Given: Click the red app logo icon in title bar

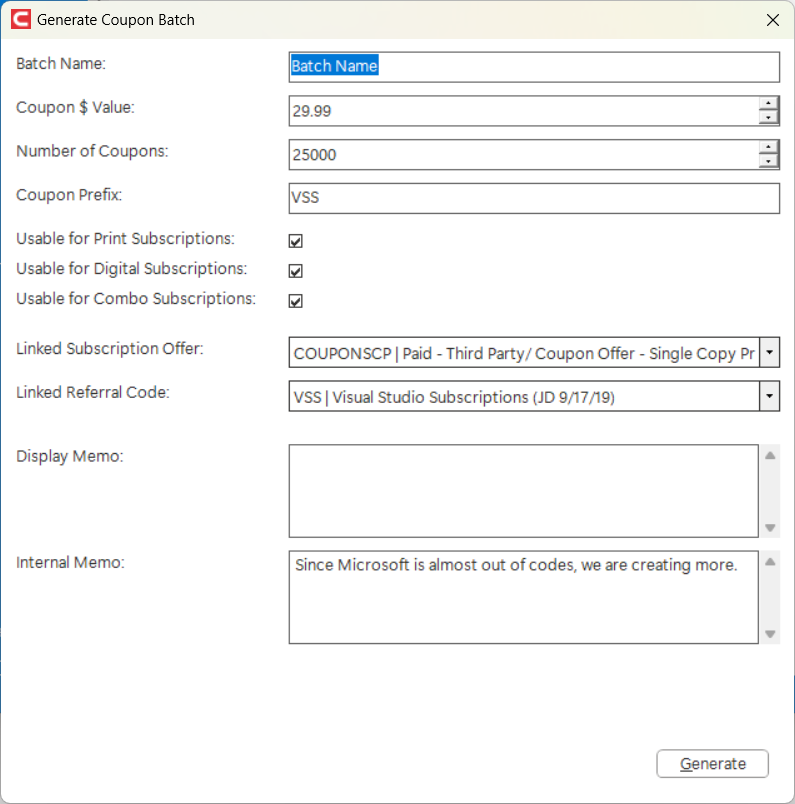Looking at the screenshot, I should coord(21,19).
